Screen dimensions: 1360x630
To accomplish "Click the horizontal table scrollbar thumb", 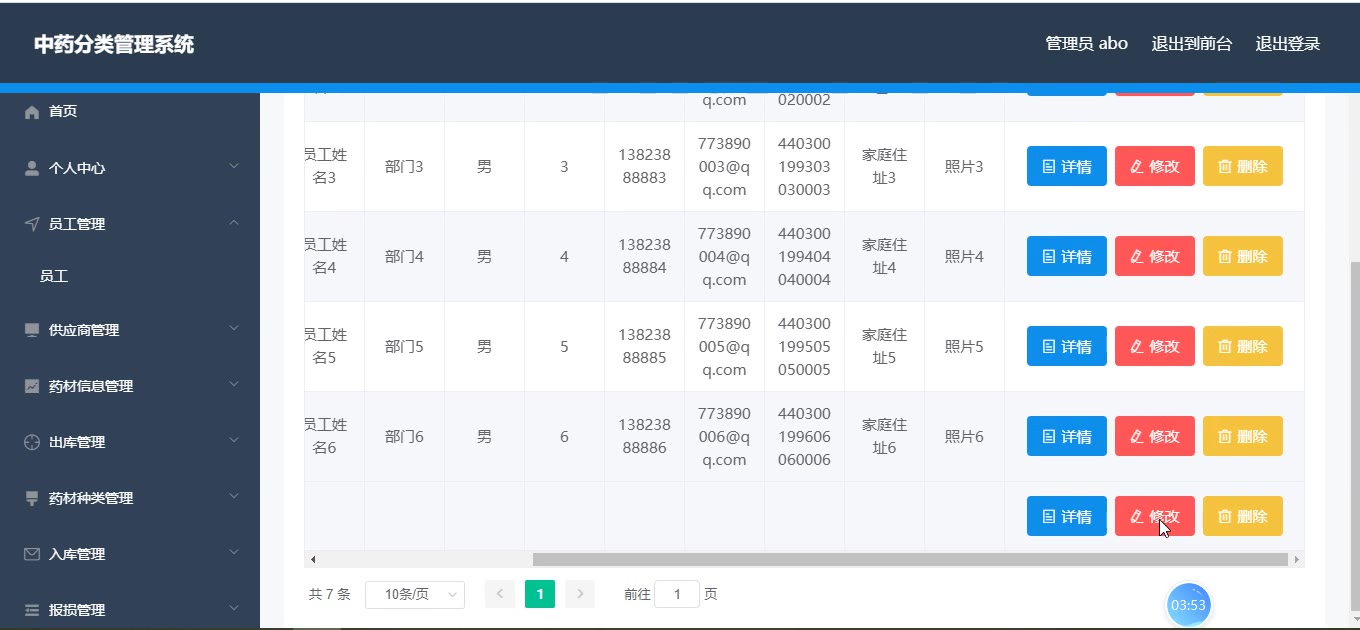I will [910, 560].
